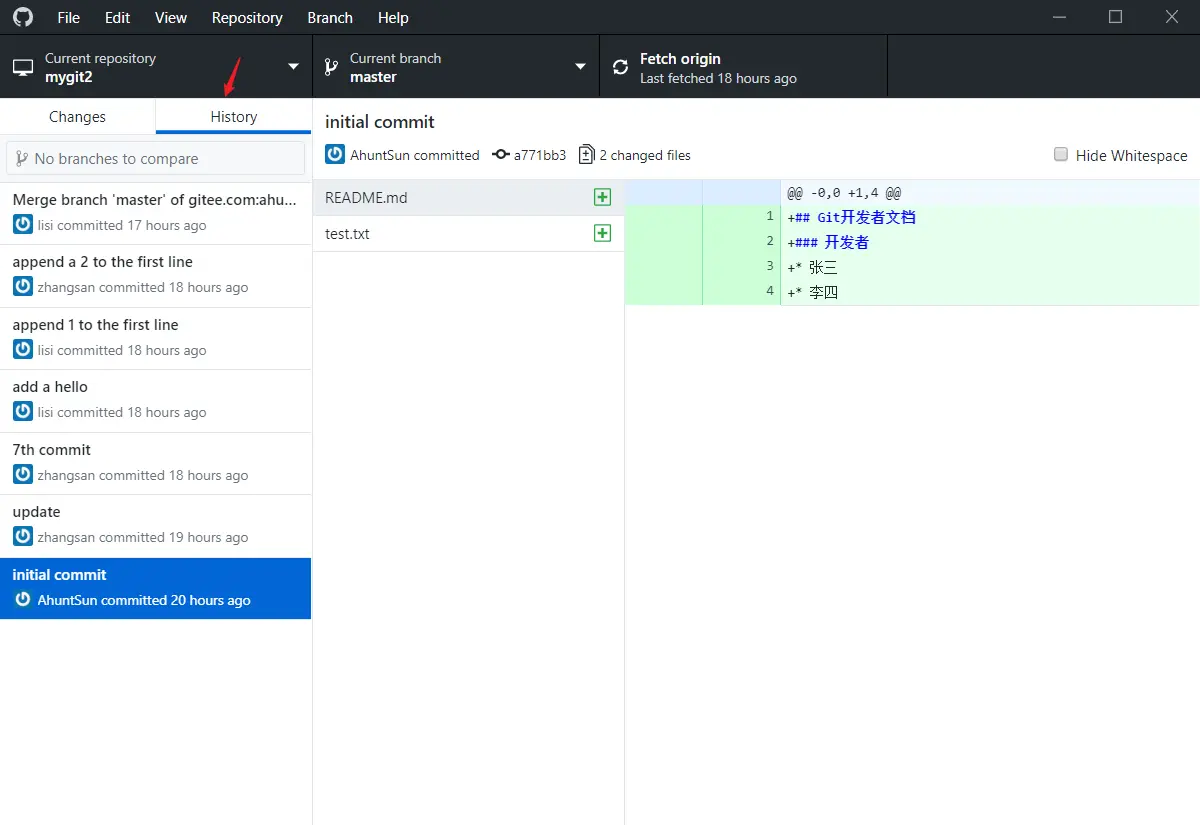Click lisi avatar on Merge branch commit

coord(23,225)
